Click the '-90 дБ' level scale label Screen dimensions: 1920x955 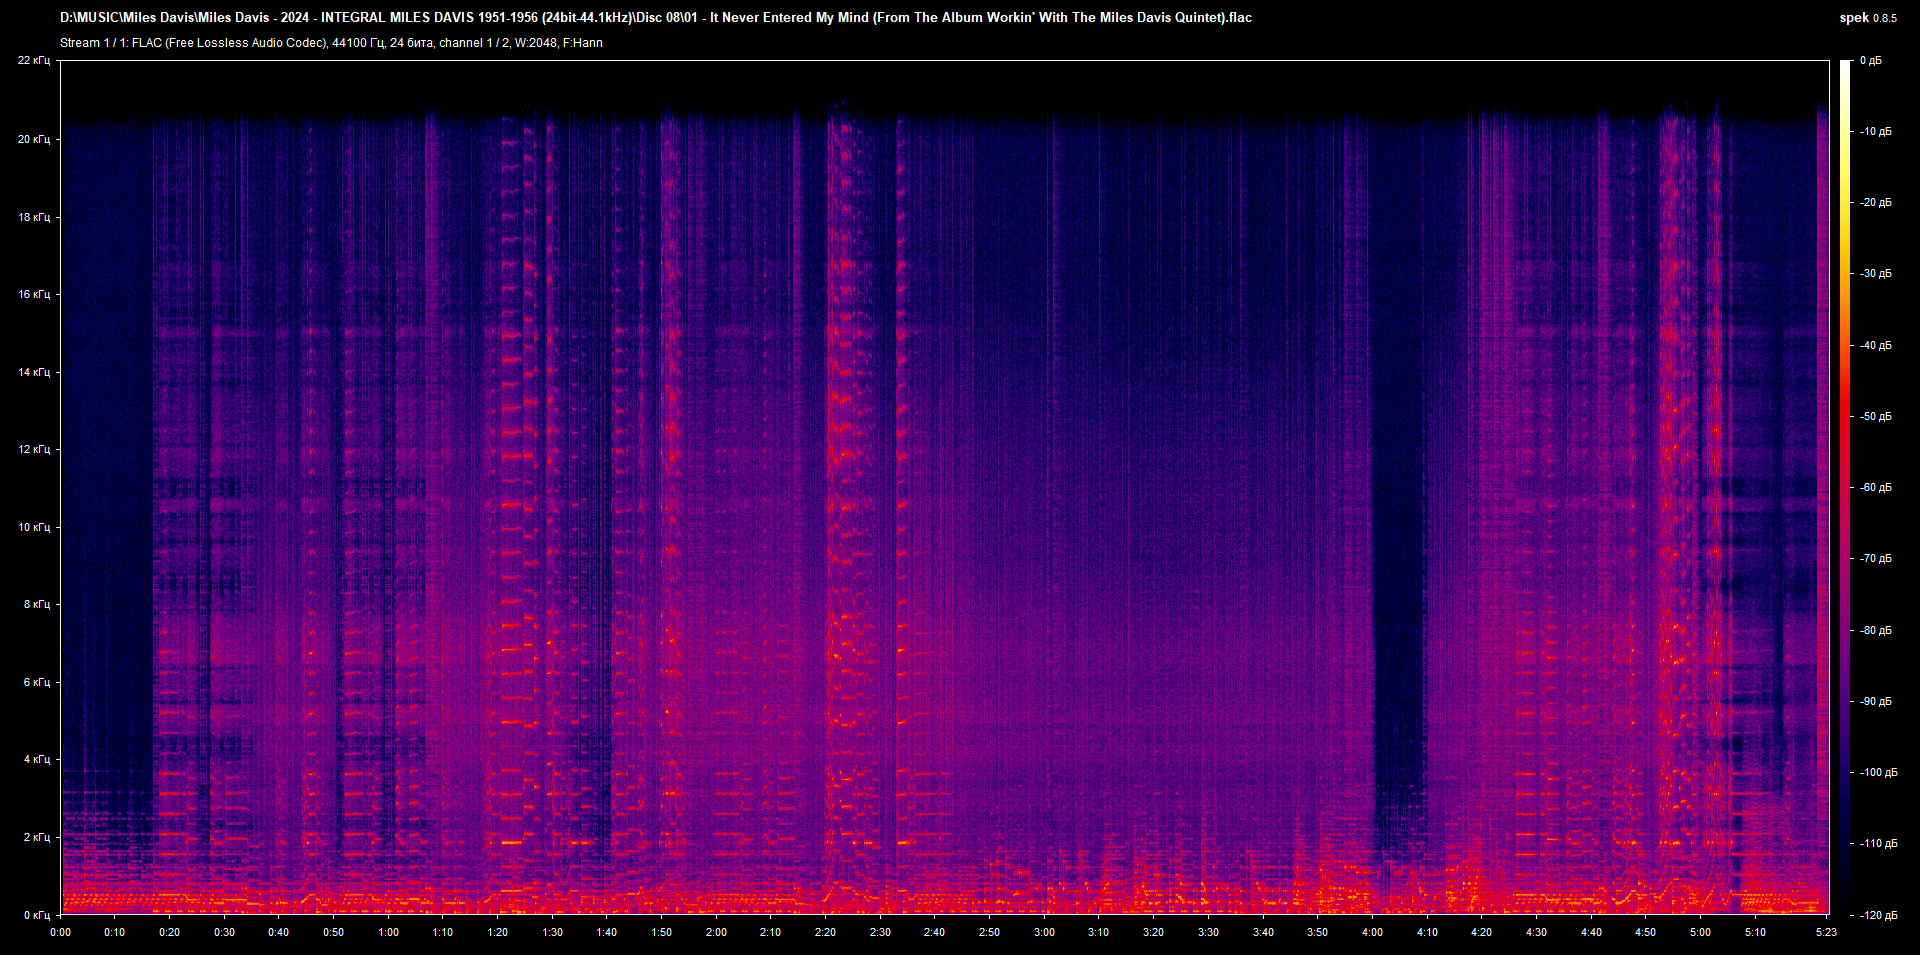[x=1876, y=702]
